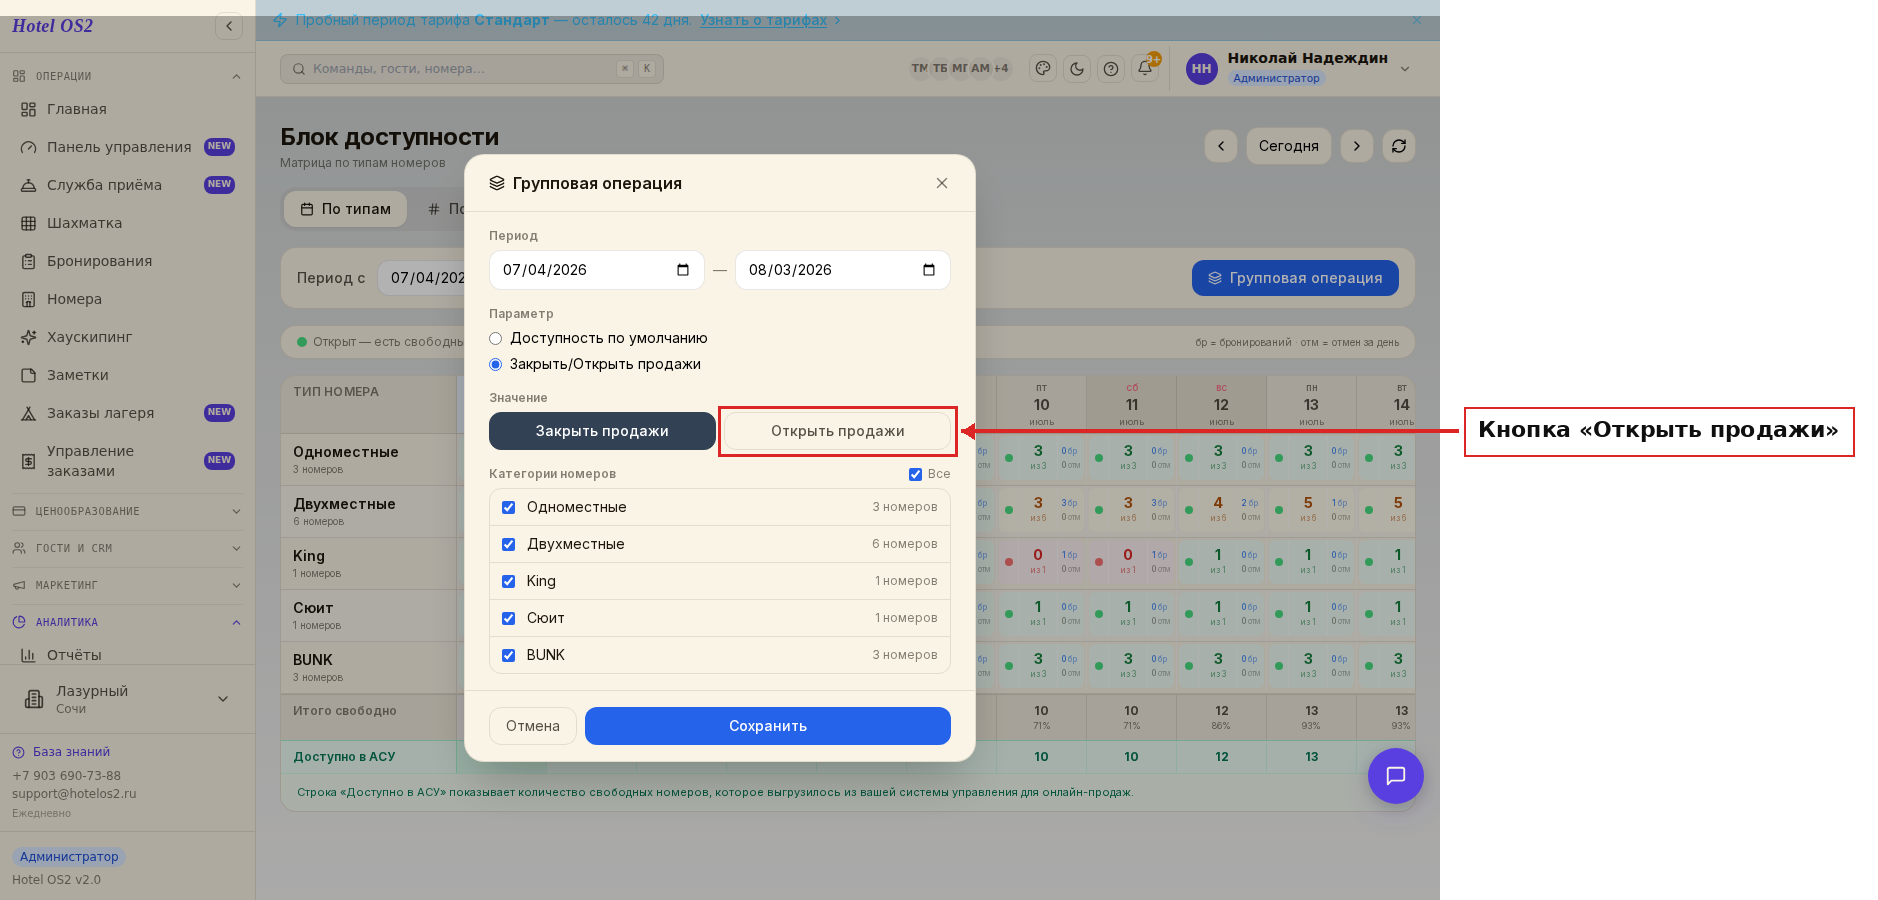Click the King cell for July 11

(x=1132, y=562)
